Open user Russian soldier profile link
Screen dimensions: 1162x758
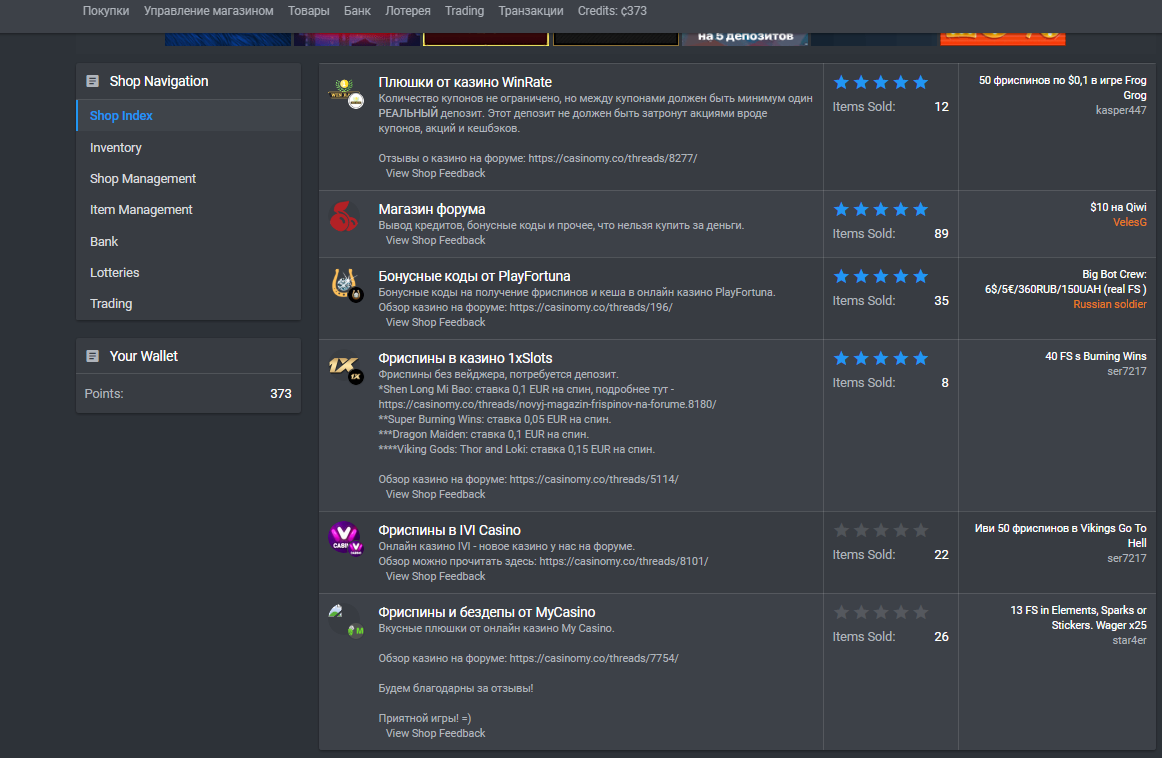1109,305
